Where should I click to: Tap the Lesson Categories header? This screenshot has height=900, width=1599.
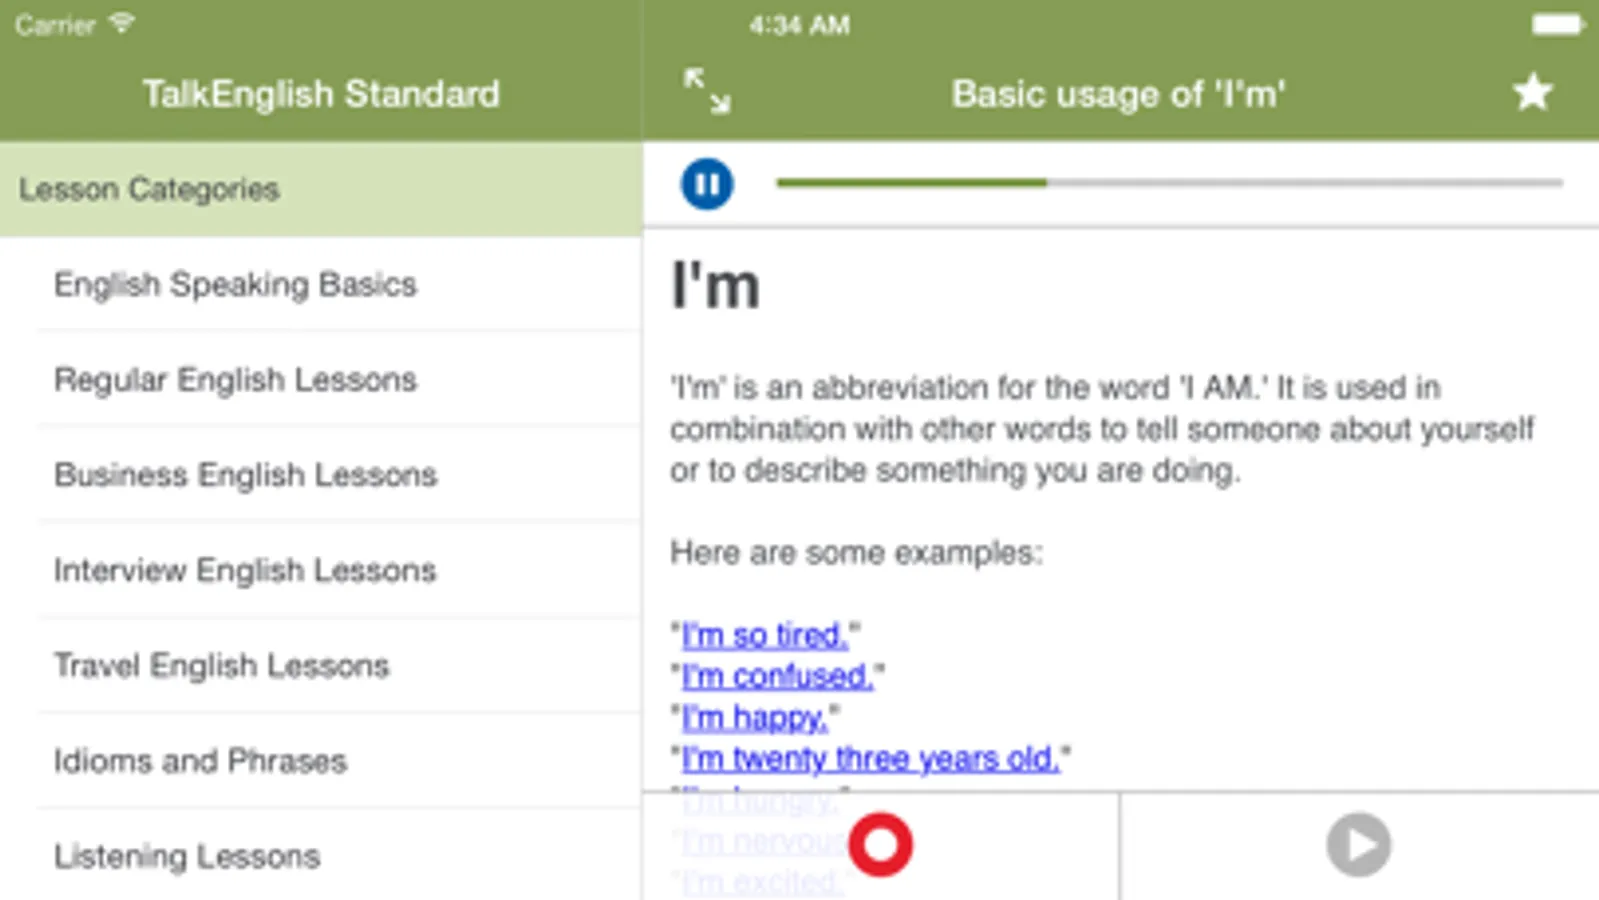tap(149, 189)
